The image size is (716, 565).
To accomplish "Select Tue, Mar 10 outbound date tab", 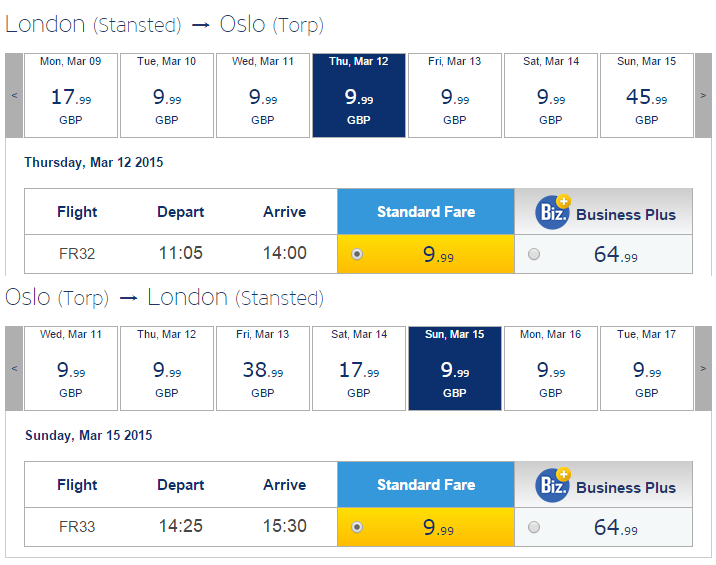I will tap(167, 95).
